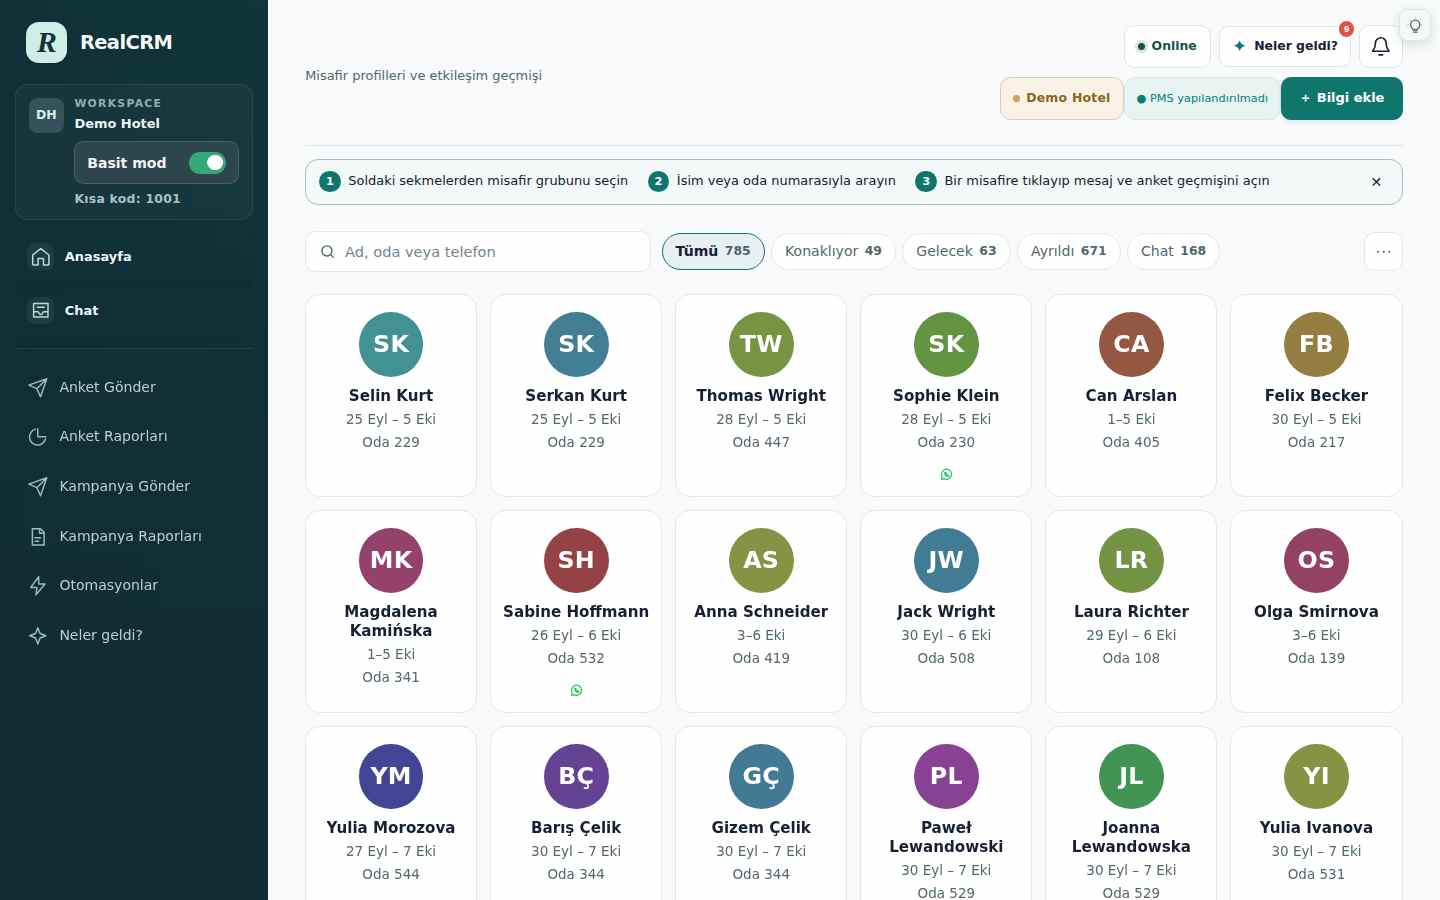Open the top Neler geldi? button
The width and height of the screenshot is (1440, 900).
(x=1285, y=46)
